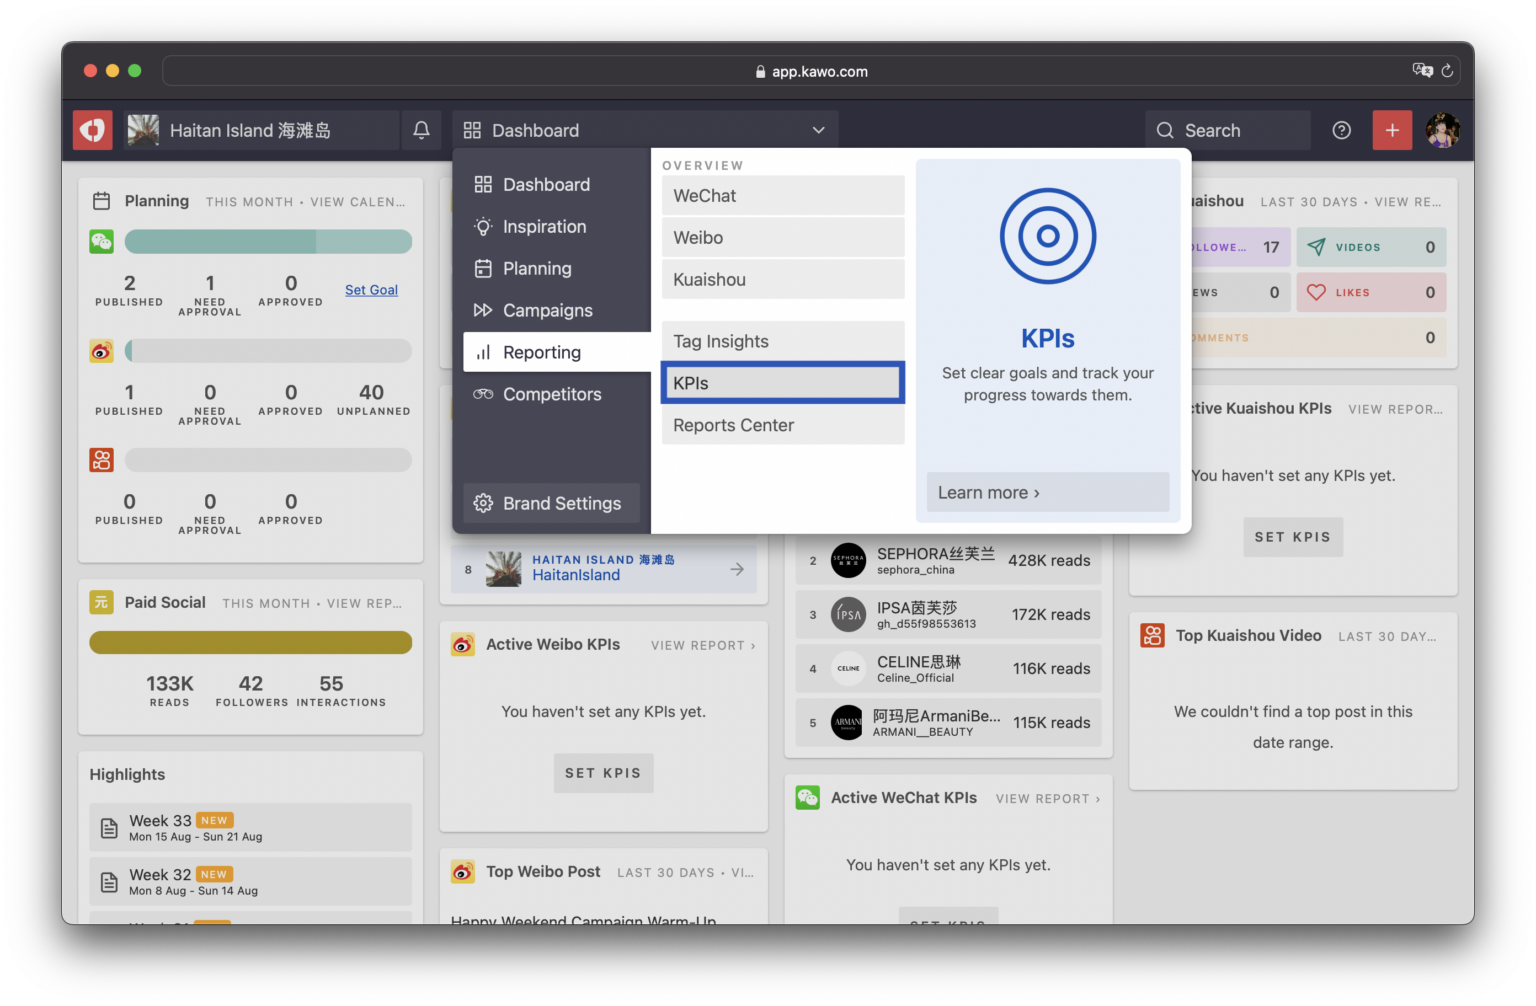Click the WeChat icon in the Planning card
Viewport: 1536px width, 1006px height.
[101, 241]
